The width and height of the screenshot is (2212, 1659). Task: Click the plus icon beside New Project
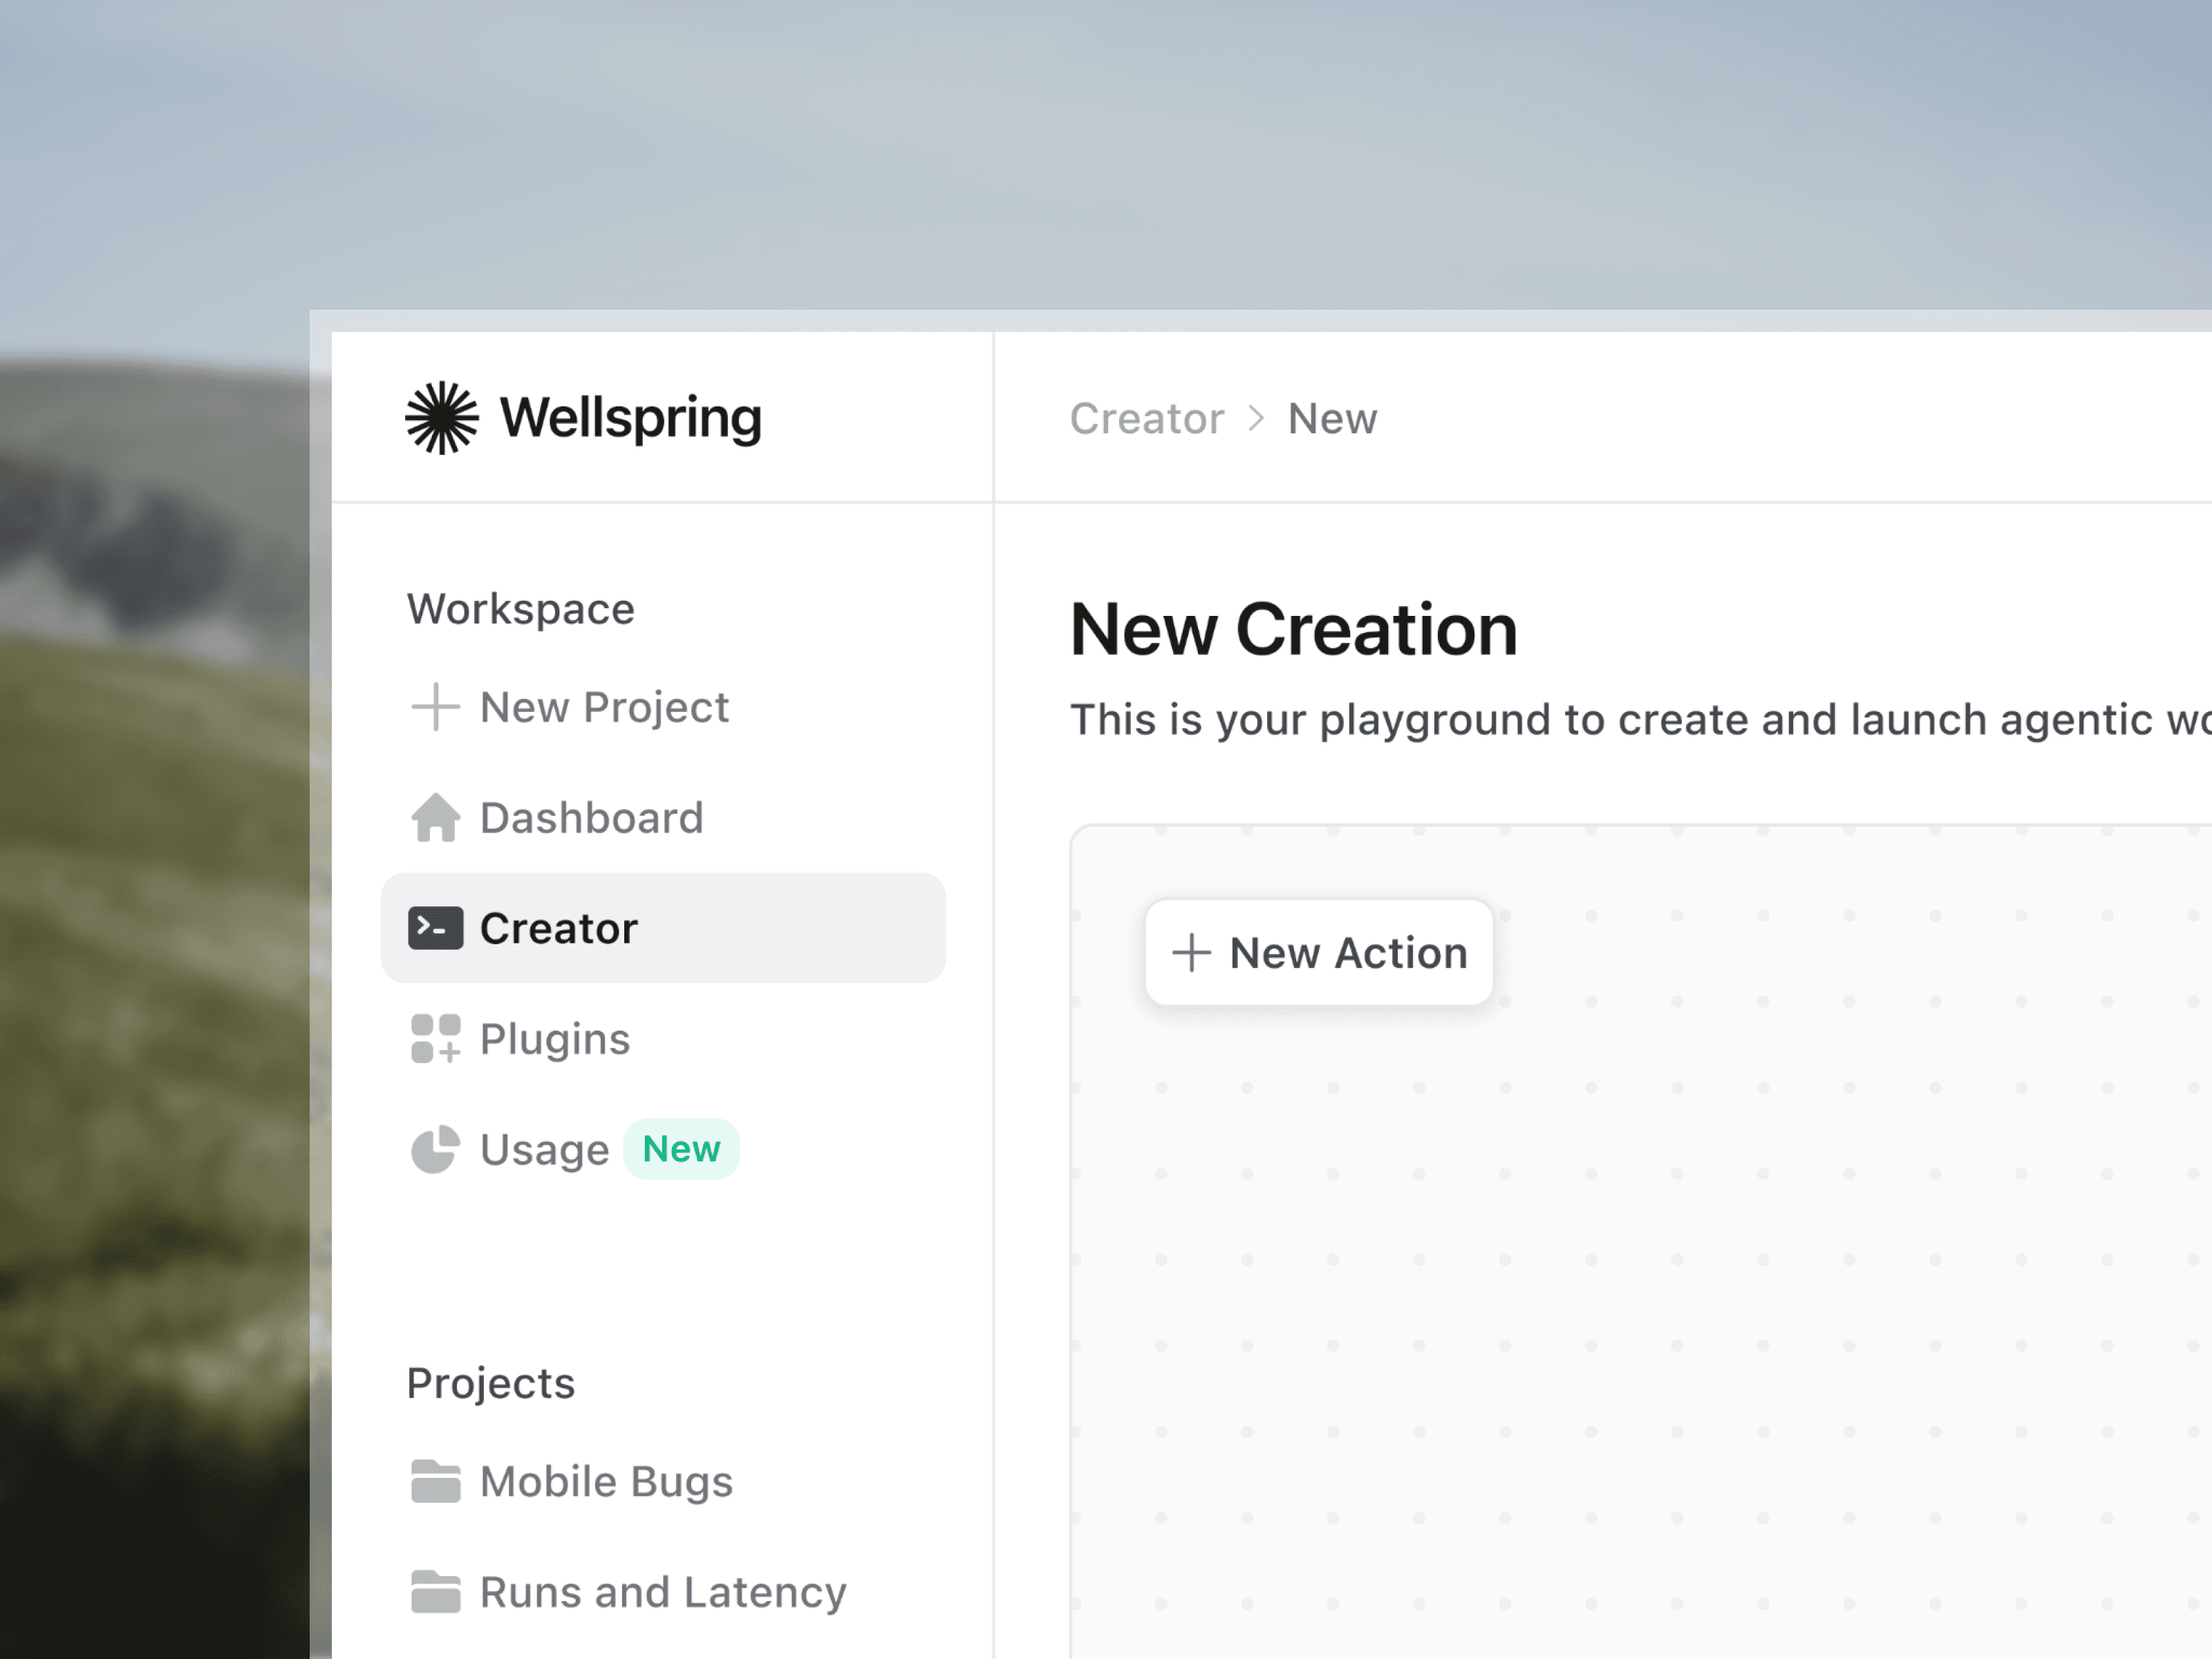436,707
